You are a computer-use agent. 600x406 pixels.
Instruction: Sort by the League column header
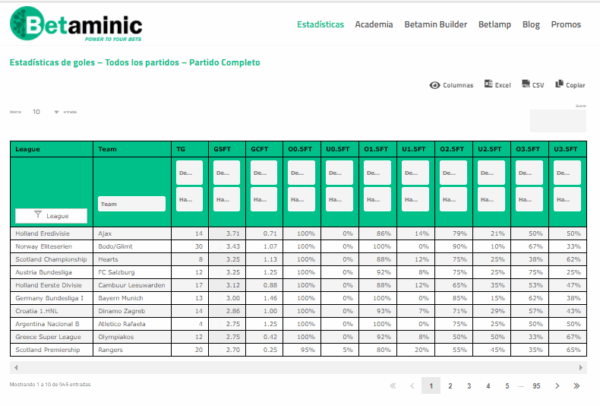pos(51,149)
